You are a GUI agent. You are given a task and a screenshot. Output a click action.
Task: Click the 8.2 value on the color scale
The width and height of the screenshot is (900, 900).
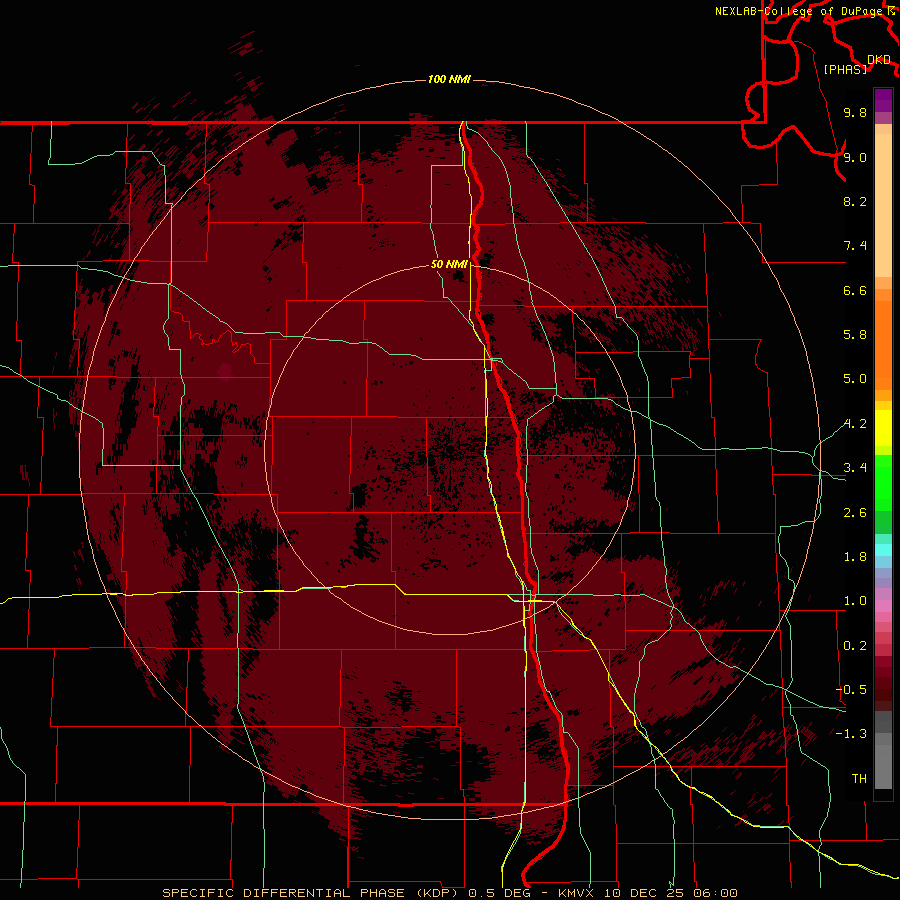click(x=855, y=201)
